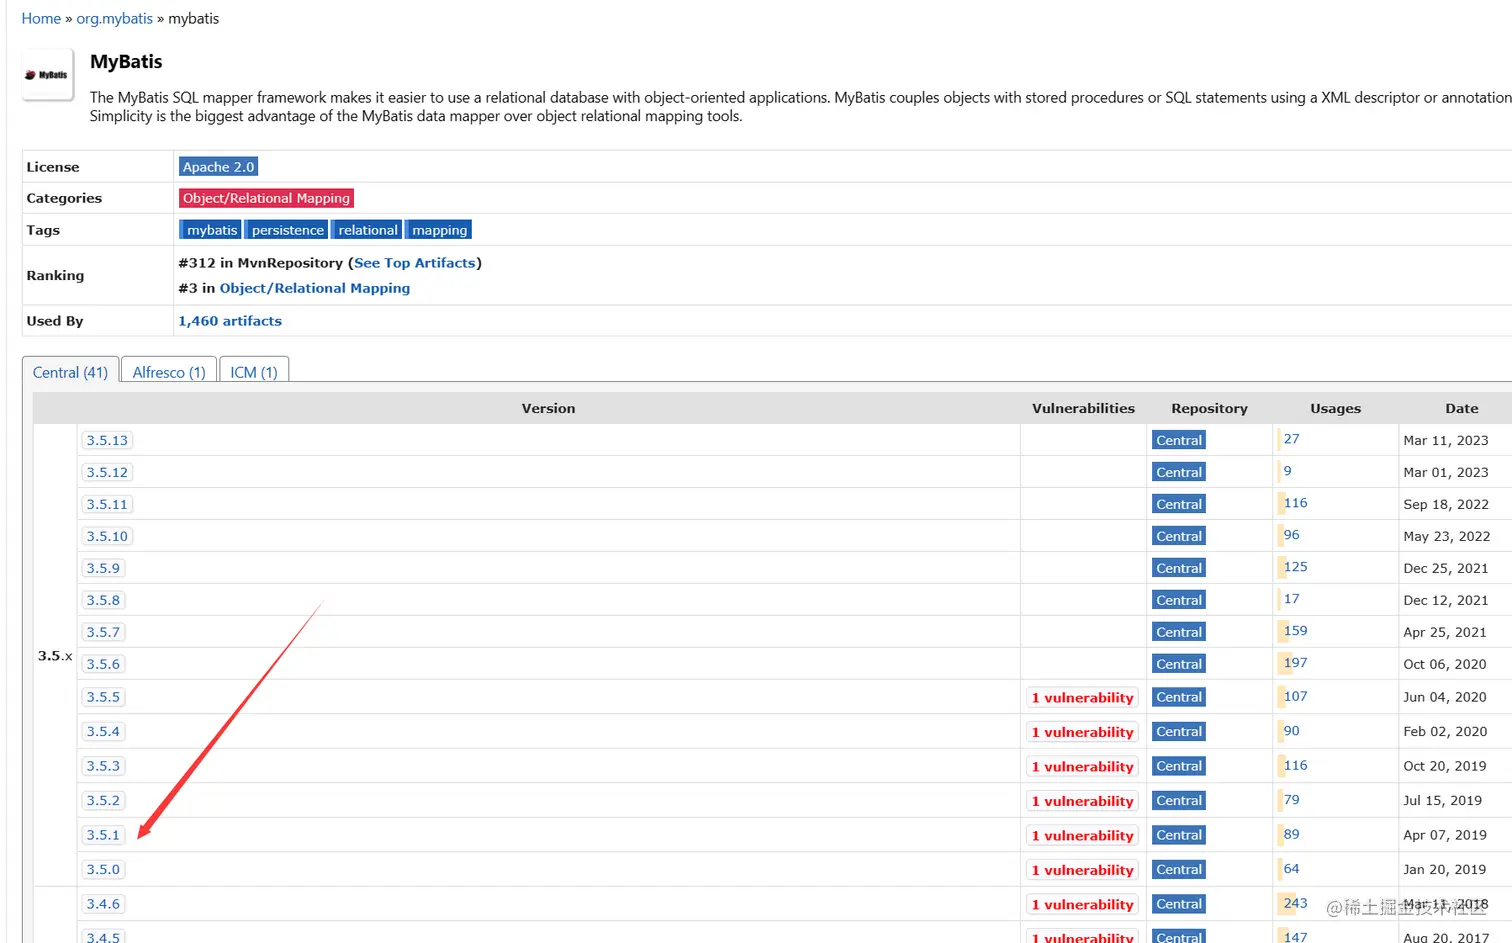
Task: Open usages count 96 for 3.5.10
Action: [x=1291, y=535]
